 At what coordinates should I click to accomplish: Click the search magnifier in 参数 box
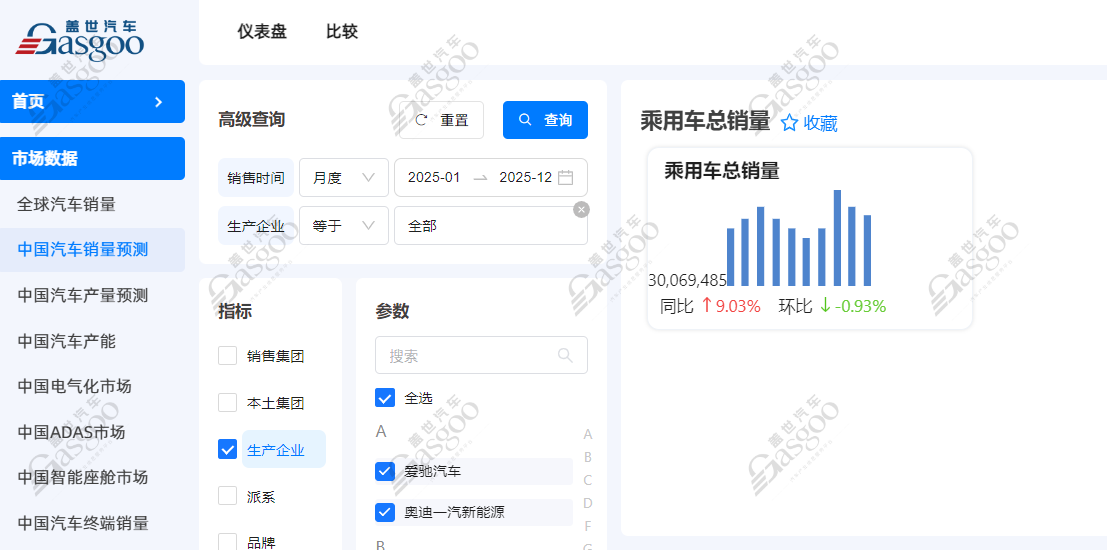click(x=565, y=355)
